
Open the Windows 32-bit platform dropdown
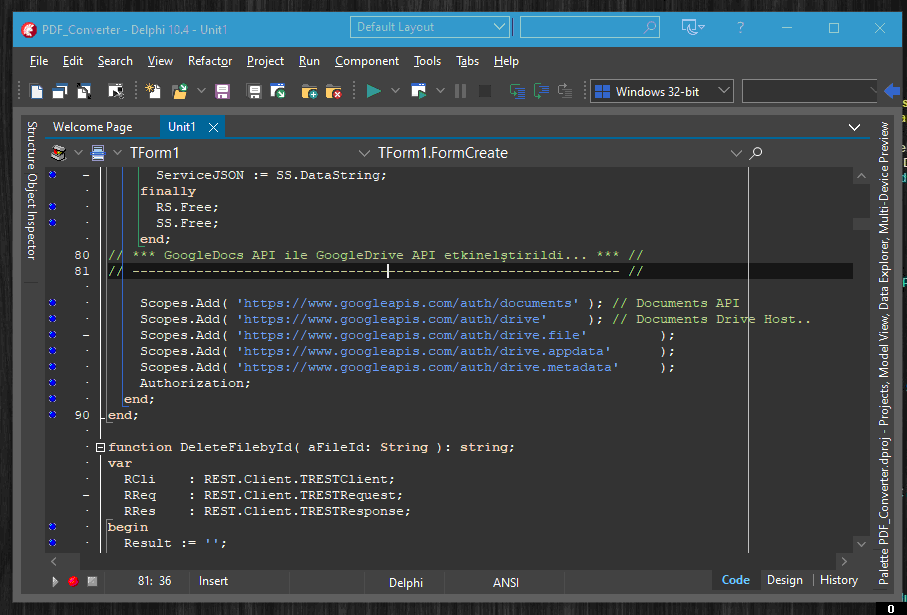[x=662, y=91]
